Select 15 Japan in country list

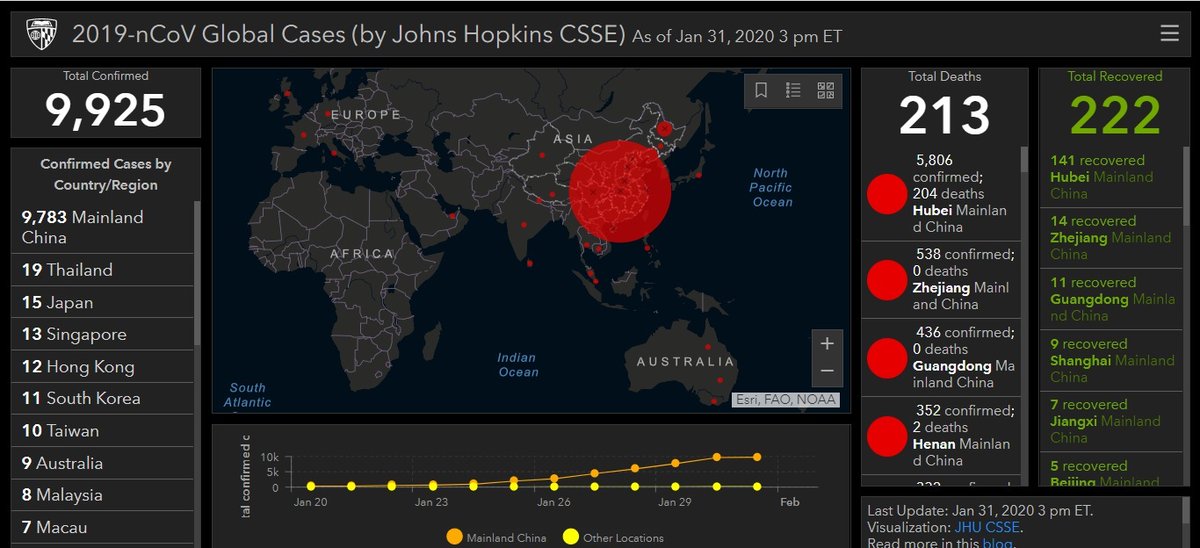[x=102, y=302]
